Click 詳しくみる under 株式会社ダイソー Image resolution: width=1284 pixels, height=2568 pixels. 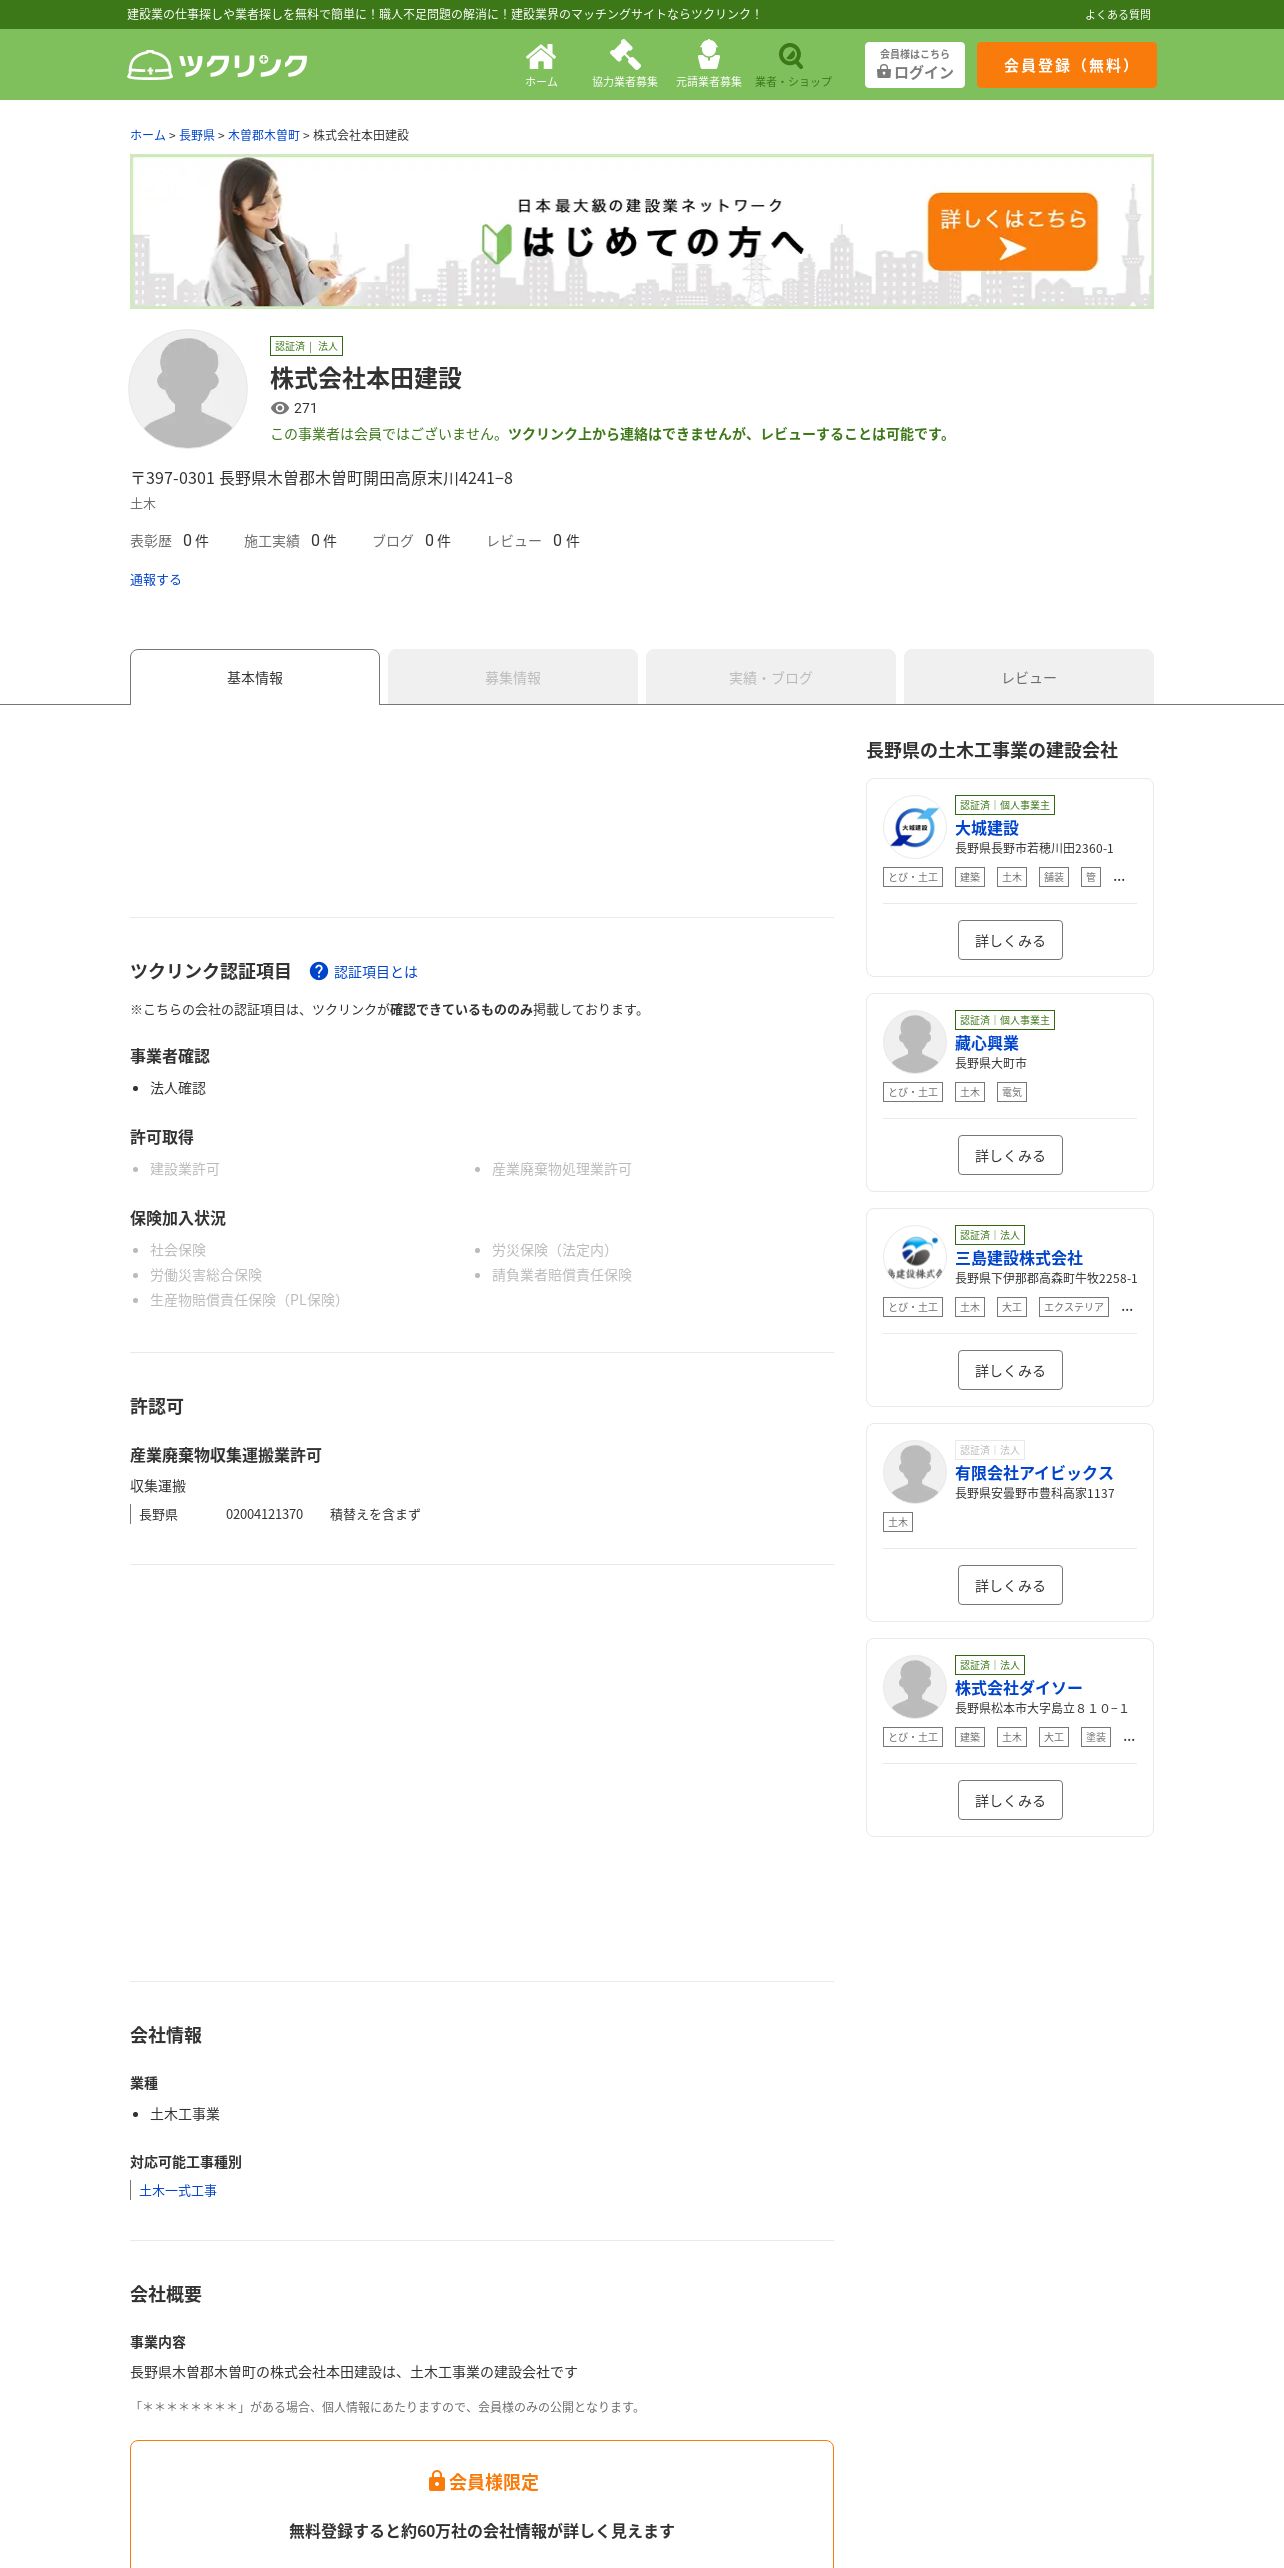1010,1800
